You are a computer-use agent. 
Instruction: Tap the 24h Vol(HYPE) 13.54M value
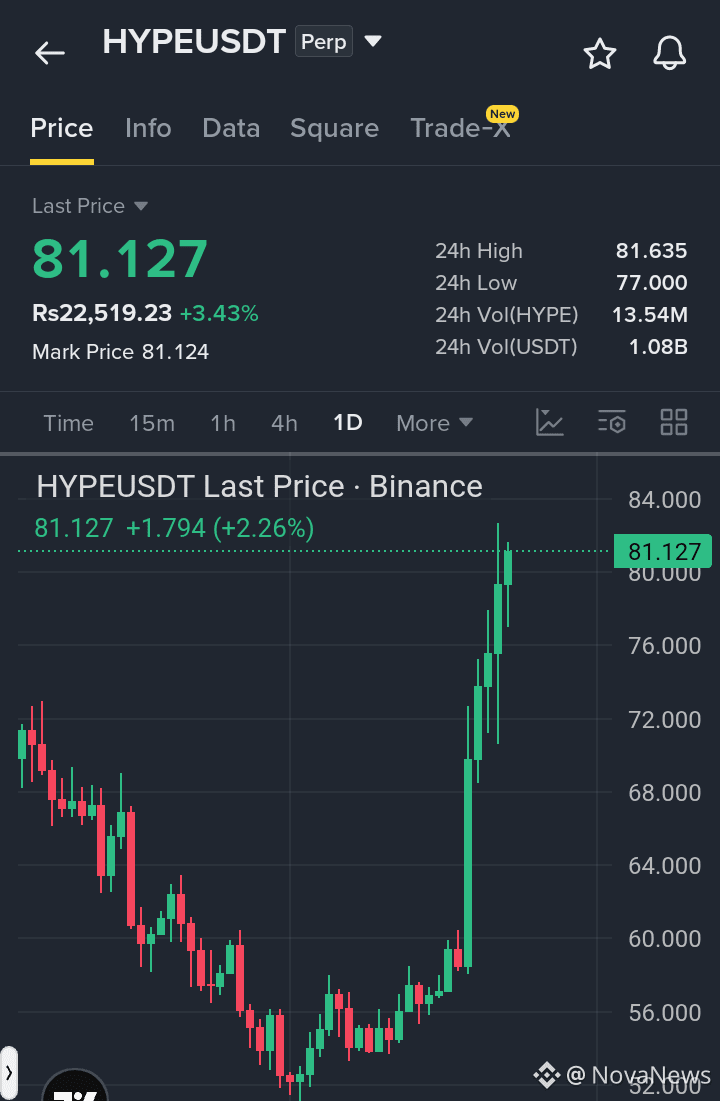pos(650,315)
